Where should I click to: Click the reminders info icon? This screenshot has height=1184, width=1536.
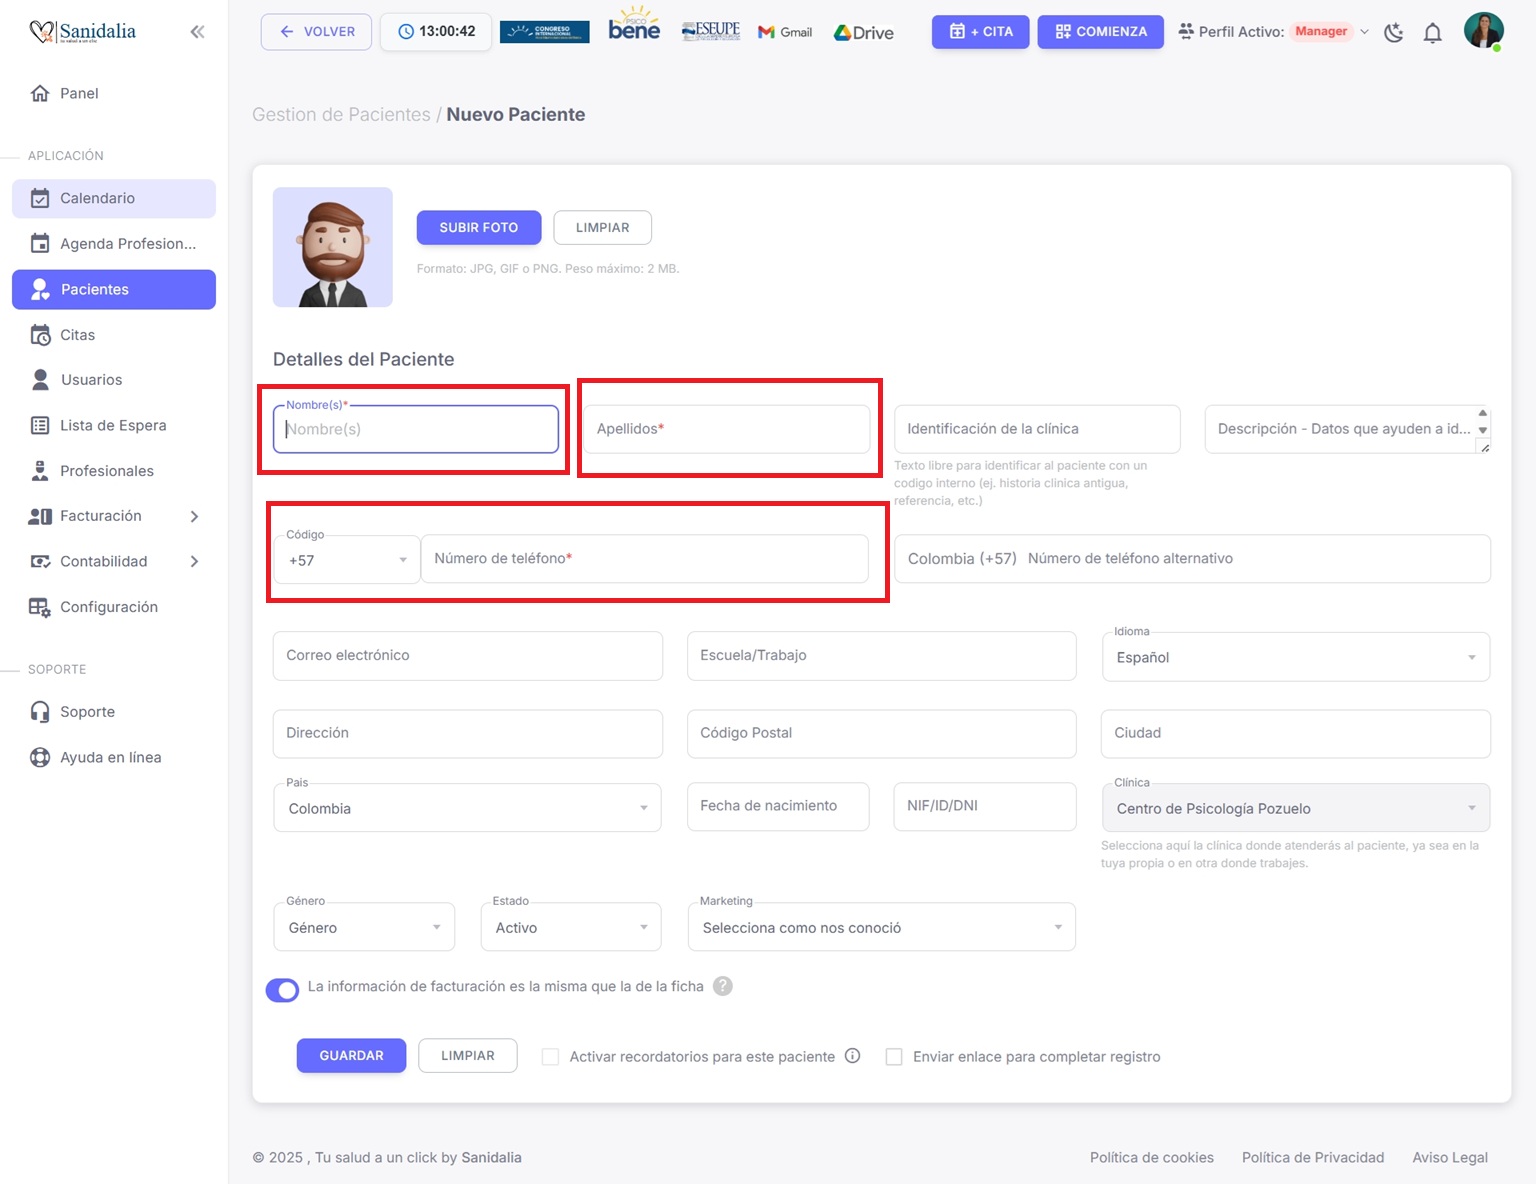tap(852, 1056)
